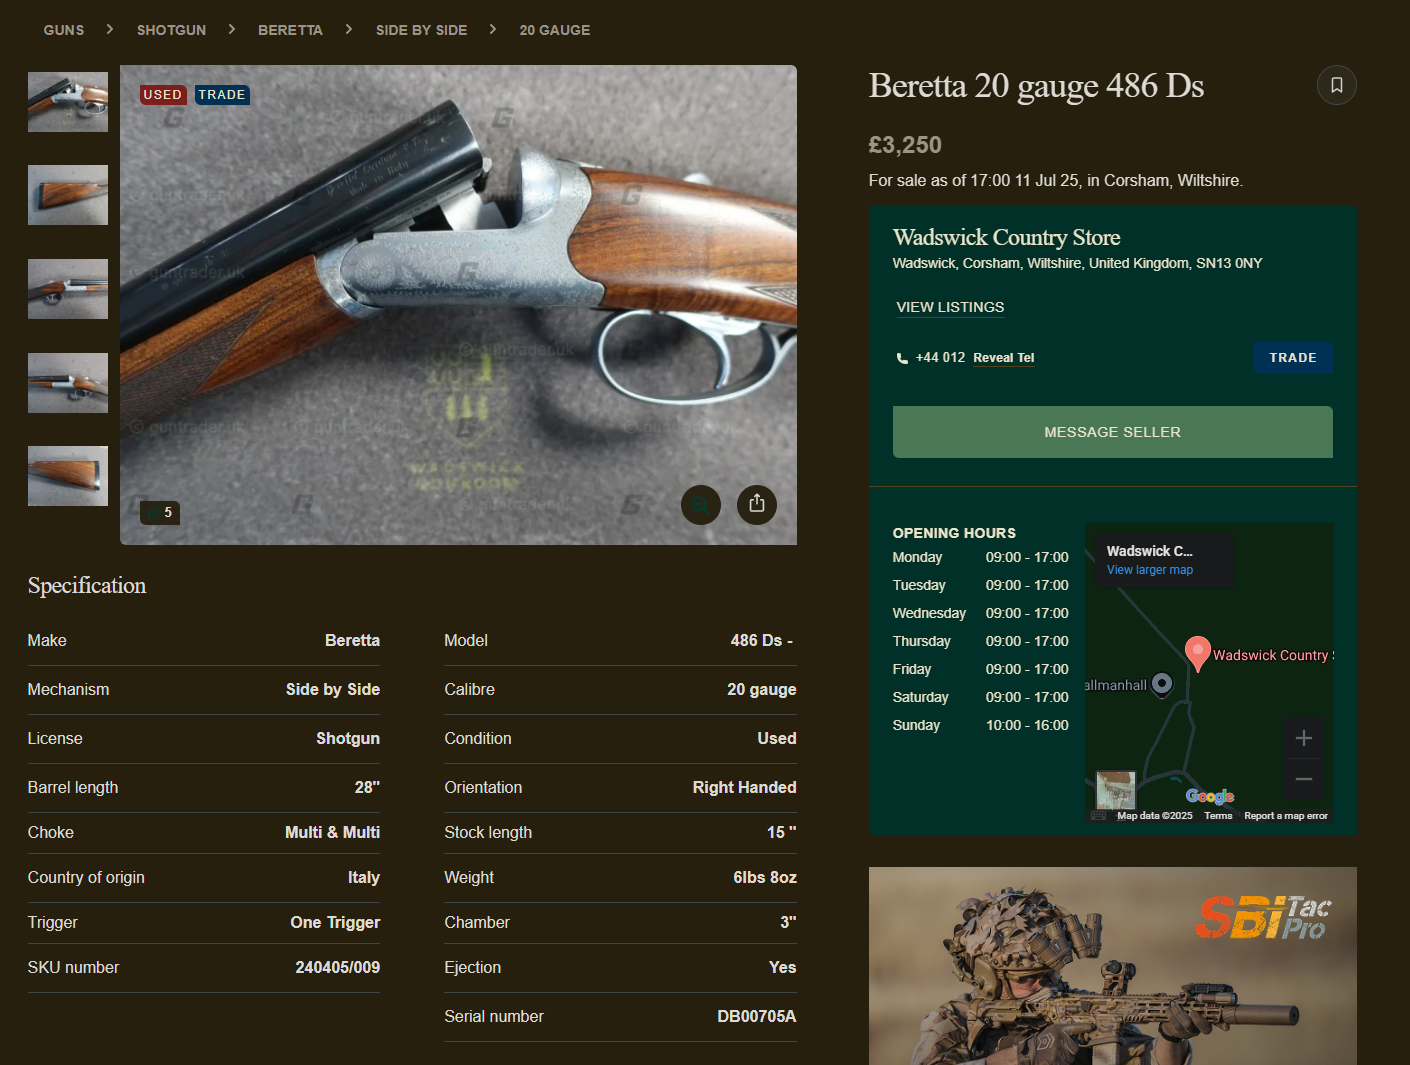Select Trigger value One Trigger

pos(335,922)
